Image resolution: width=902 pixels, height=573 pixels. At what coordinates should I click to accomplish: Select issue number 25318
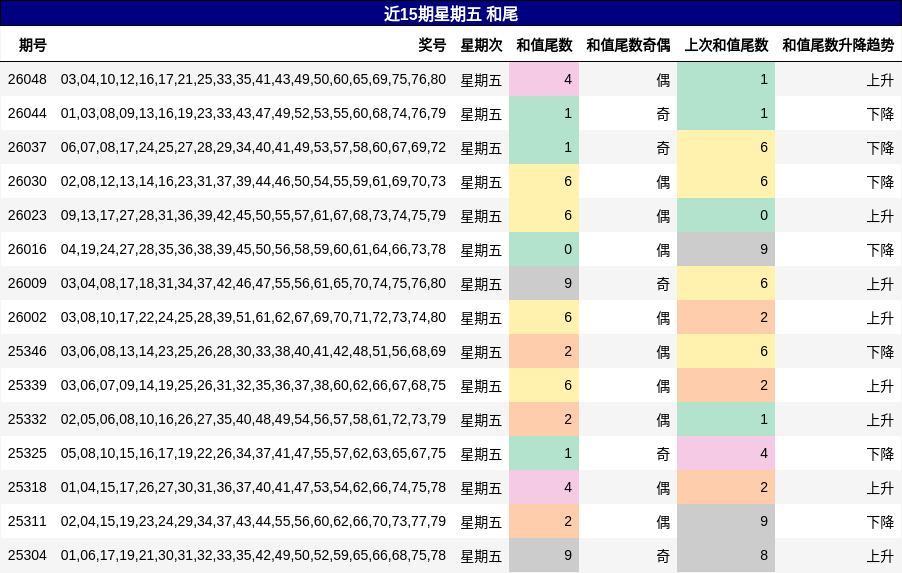pos(27,487)
